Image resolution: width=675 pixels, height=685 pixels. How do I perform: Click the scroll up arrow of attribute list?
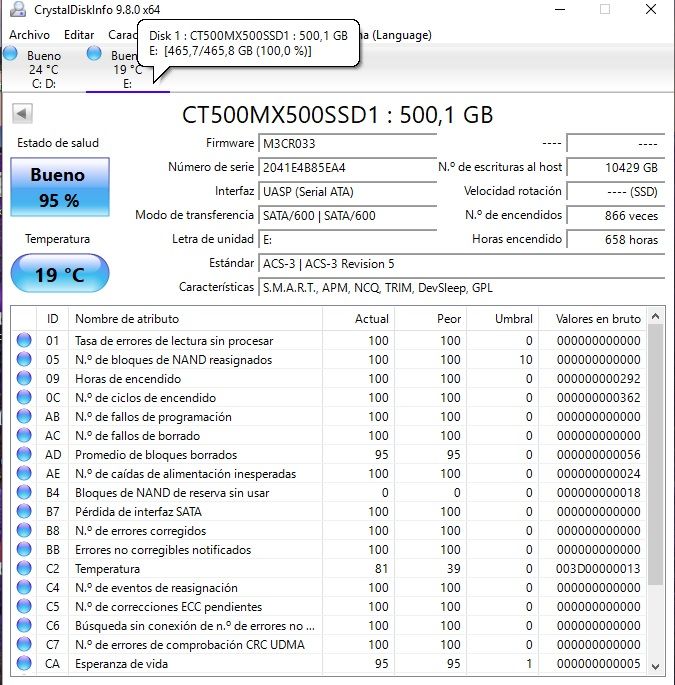tap(655, 316)
